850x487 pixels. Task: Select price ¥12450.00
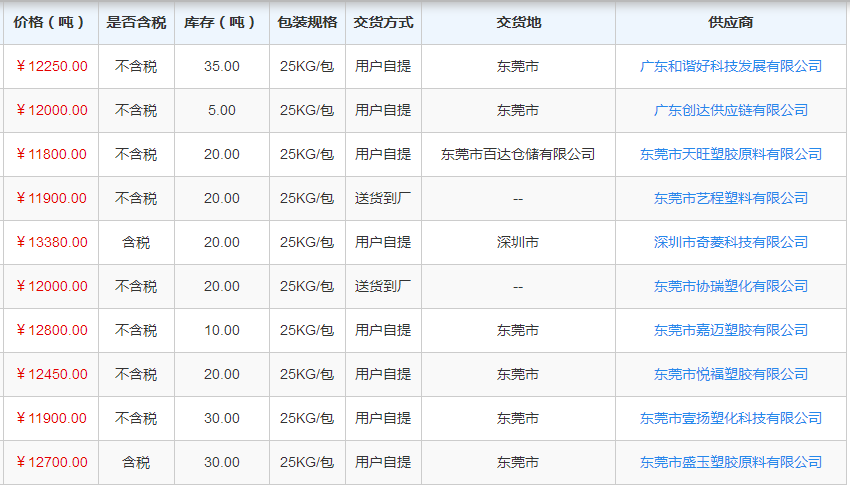(x=52, y=374)
